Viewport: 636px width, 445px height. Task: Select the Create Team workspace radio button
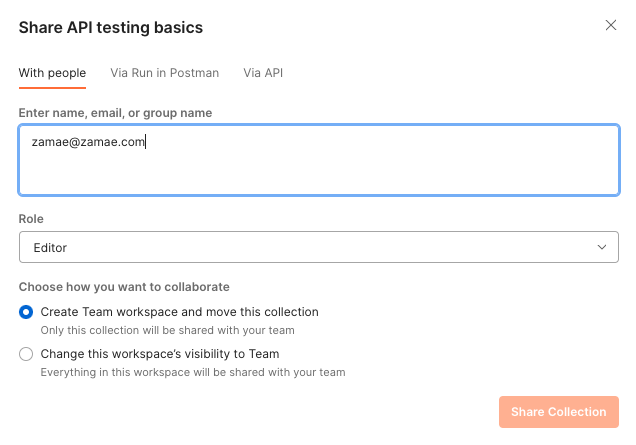pyautogui.click(x=26, y=312)
